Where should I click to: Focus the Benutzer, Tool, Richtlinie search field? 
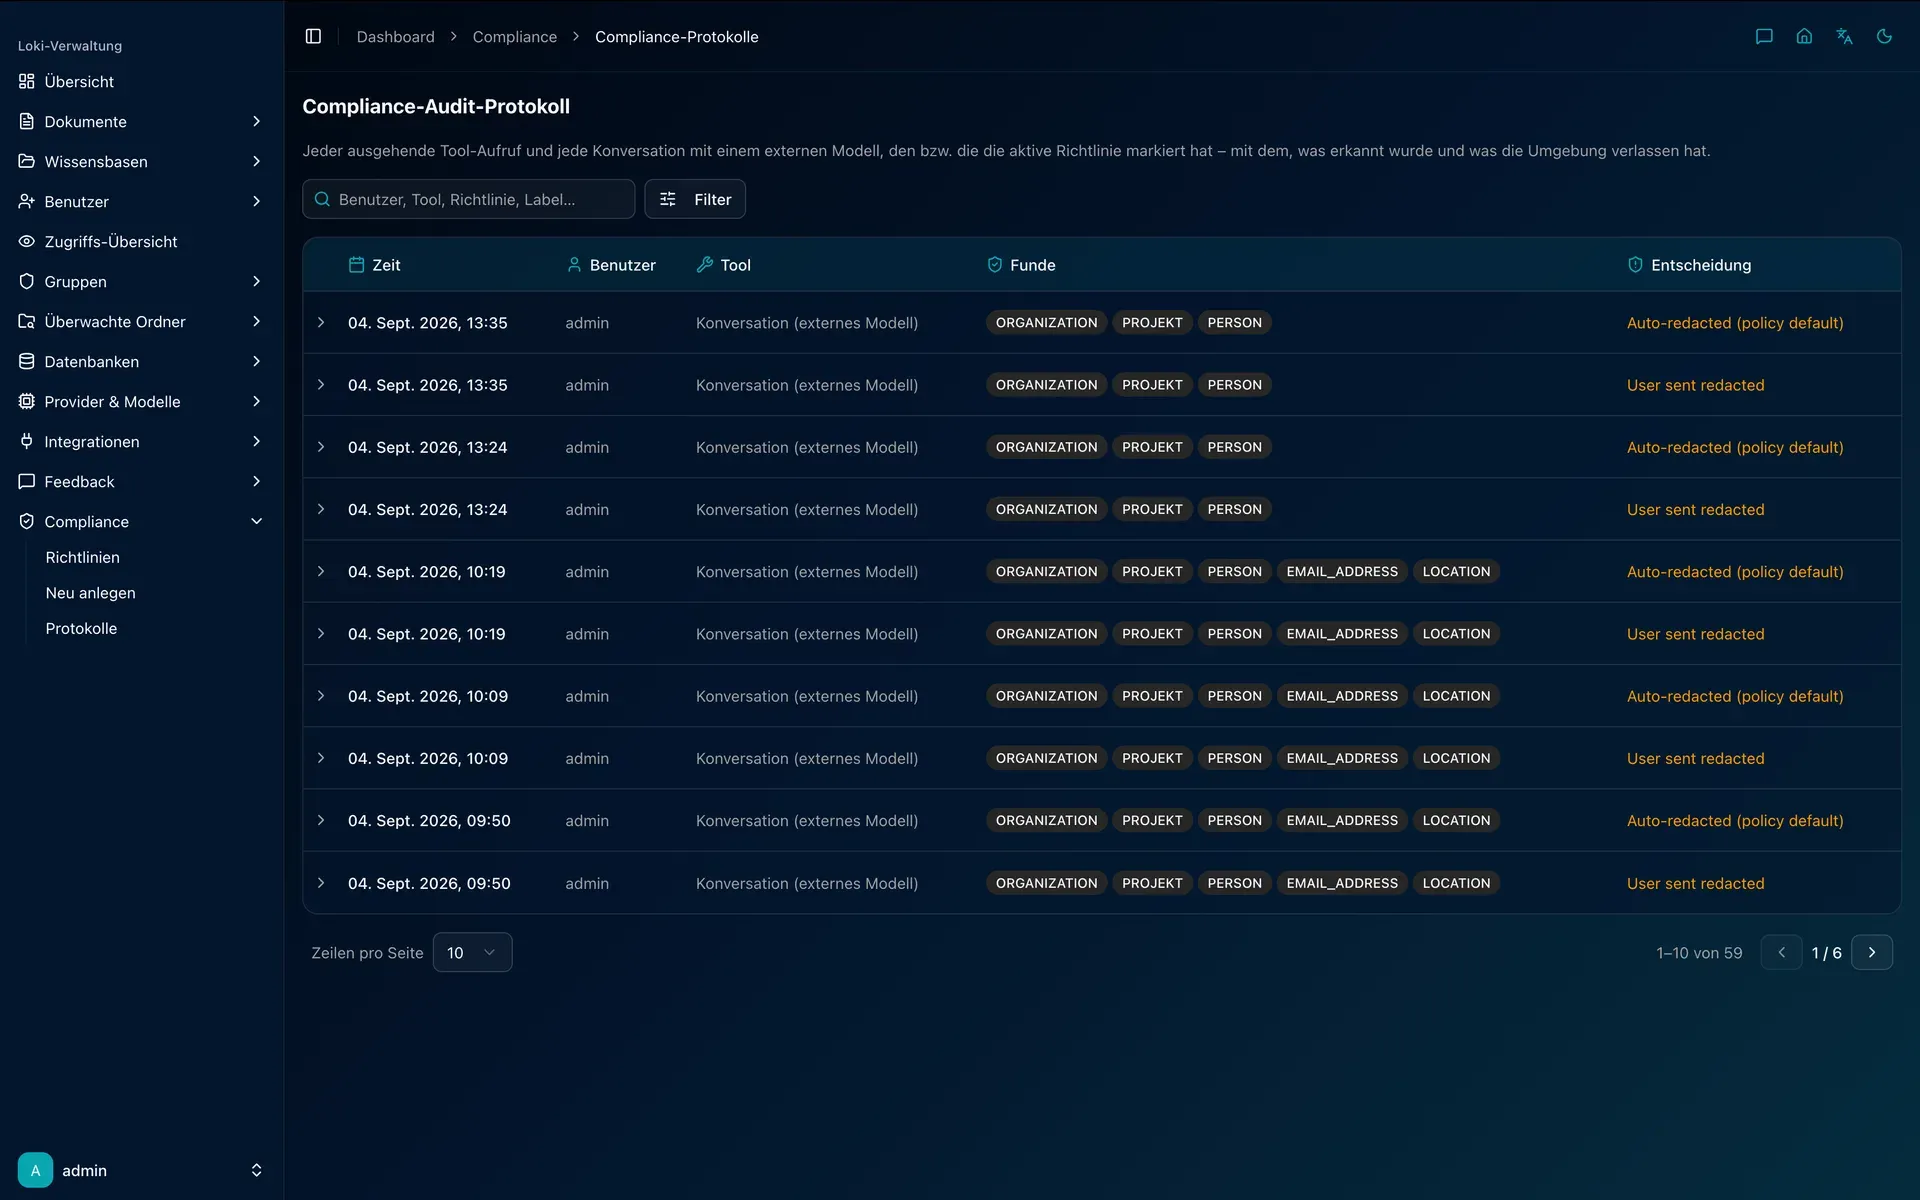click(x=469, y=199)
